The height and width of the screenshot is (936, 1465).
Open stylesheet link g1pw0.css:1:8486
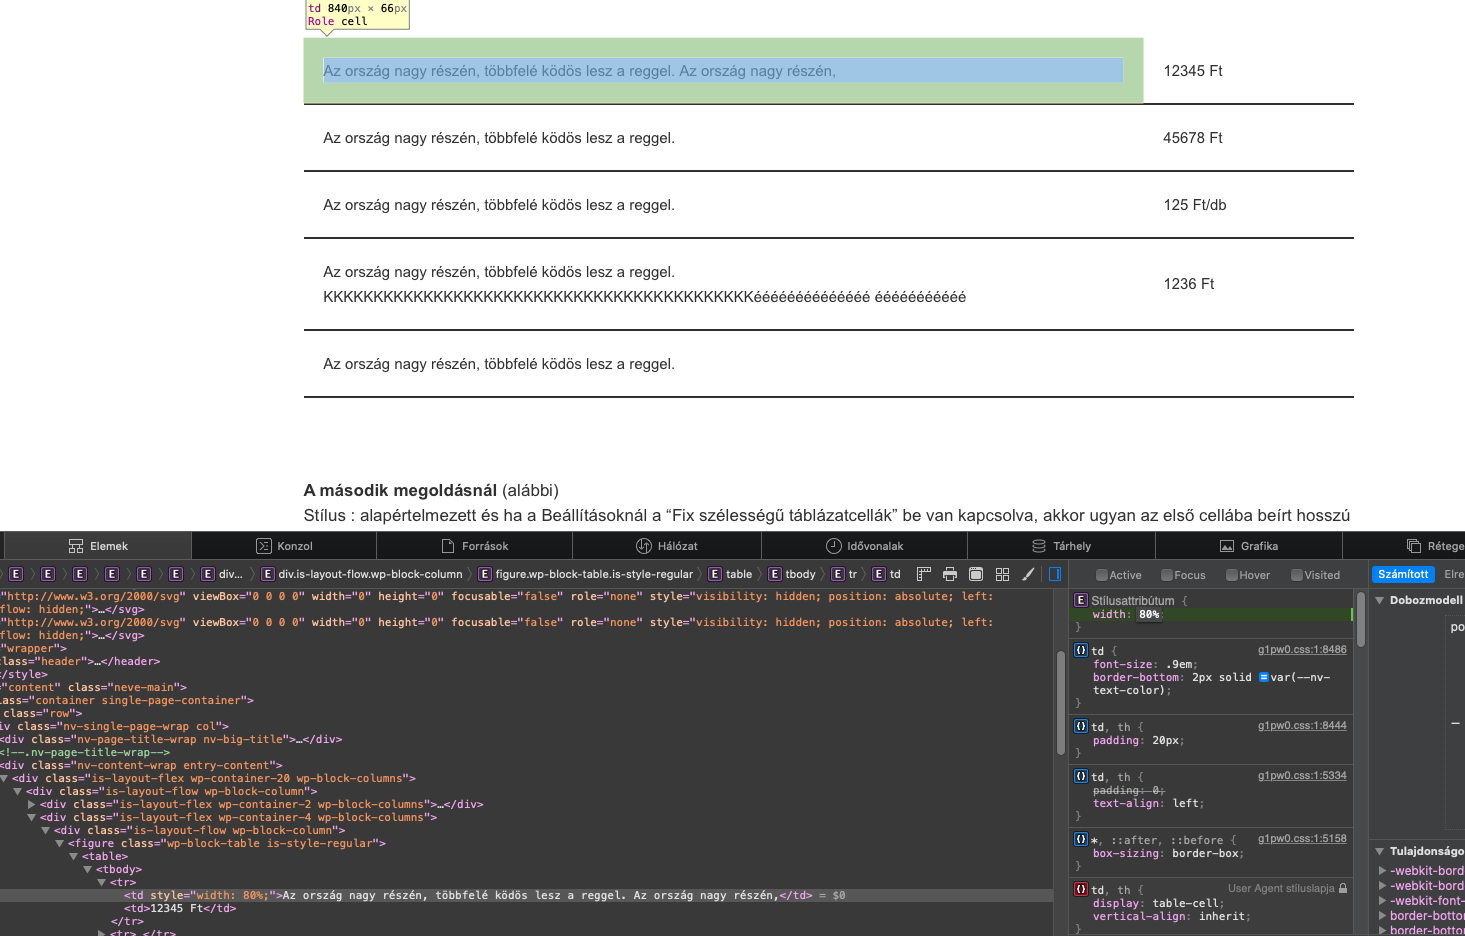click(x=1302, y=650)
